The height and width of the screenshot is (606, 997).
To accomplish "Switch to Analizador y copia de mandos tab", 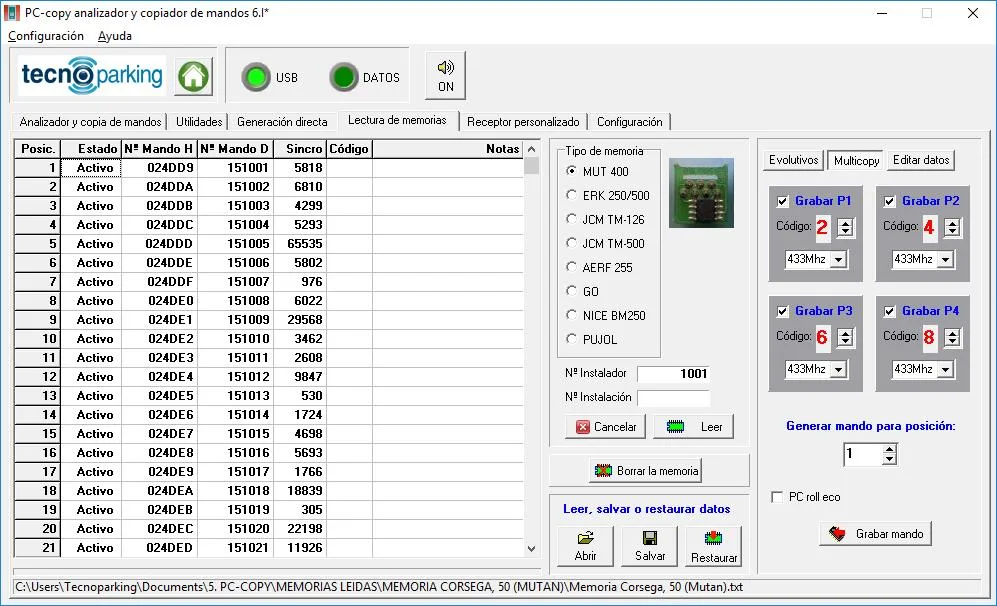I will click(90, 121).
